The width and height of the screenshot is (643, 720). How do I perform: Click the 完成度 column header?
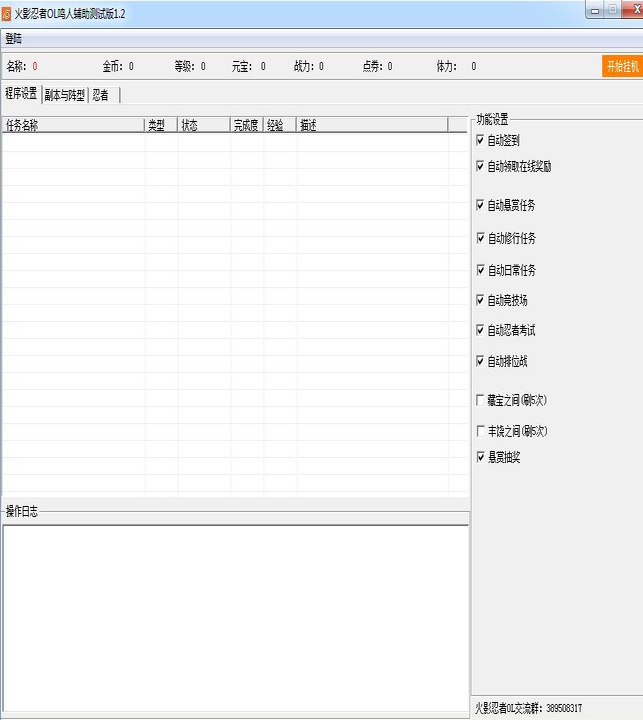(246, 125)
